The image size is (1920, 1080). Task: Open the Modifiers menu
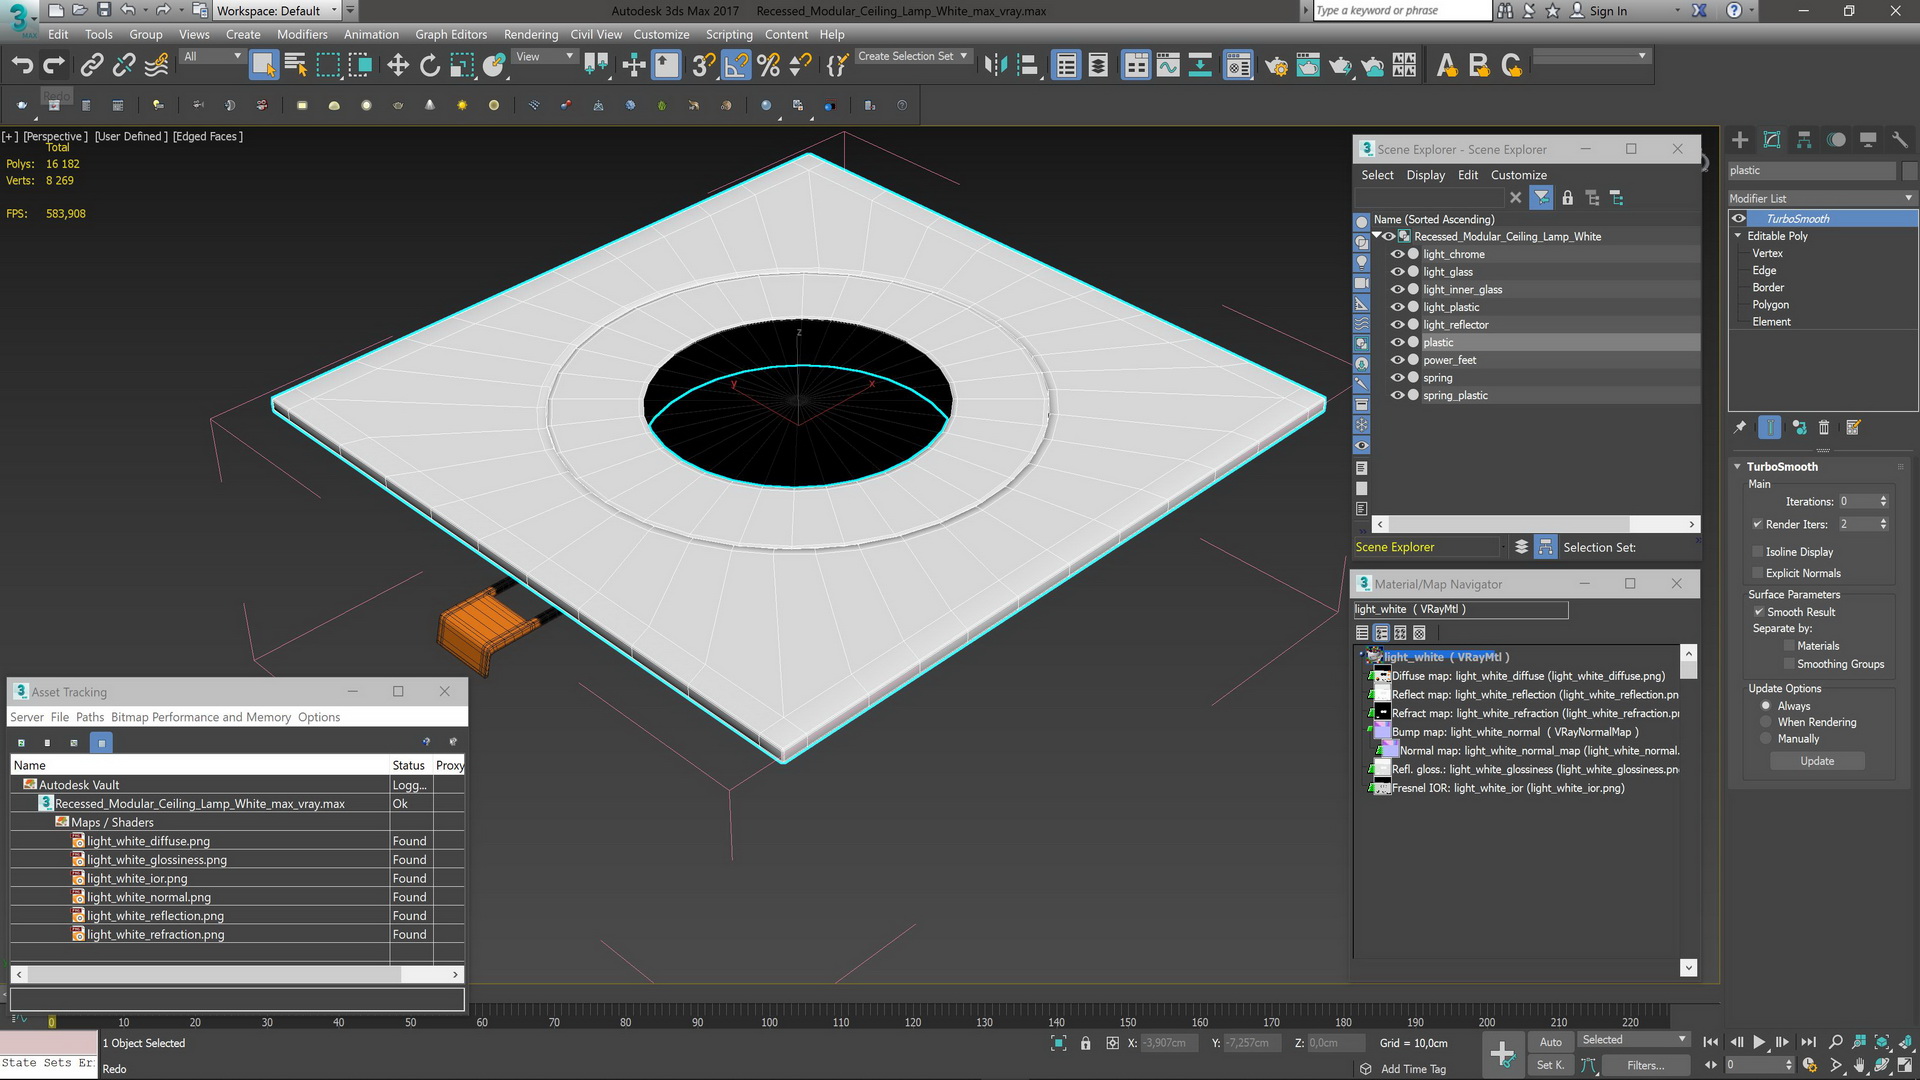click(x=302, y=34)
